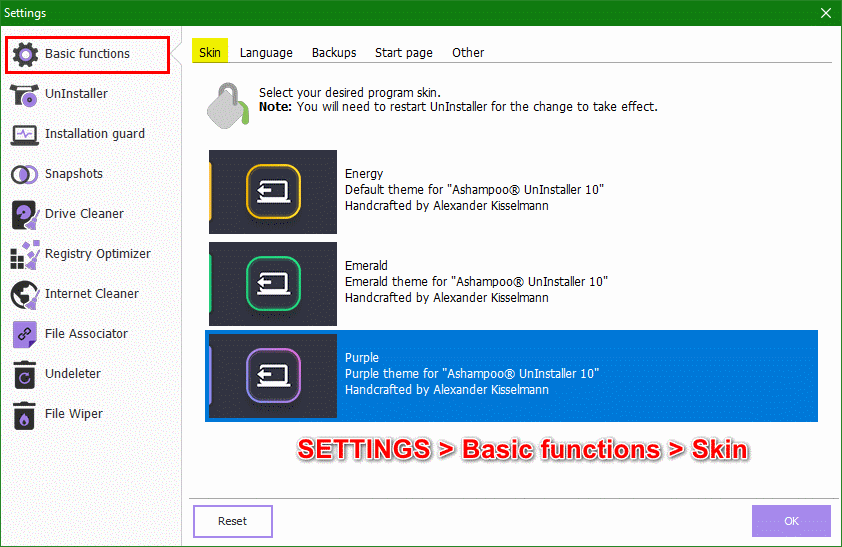Open the Skin tab

coord(210,52)
